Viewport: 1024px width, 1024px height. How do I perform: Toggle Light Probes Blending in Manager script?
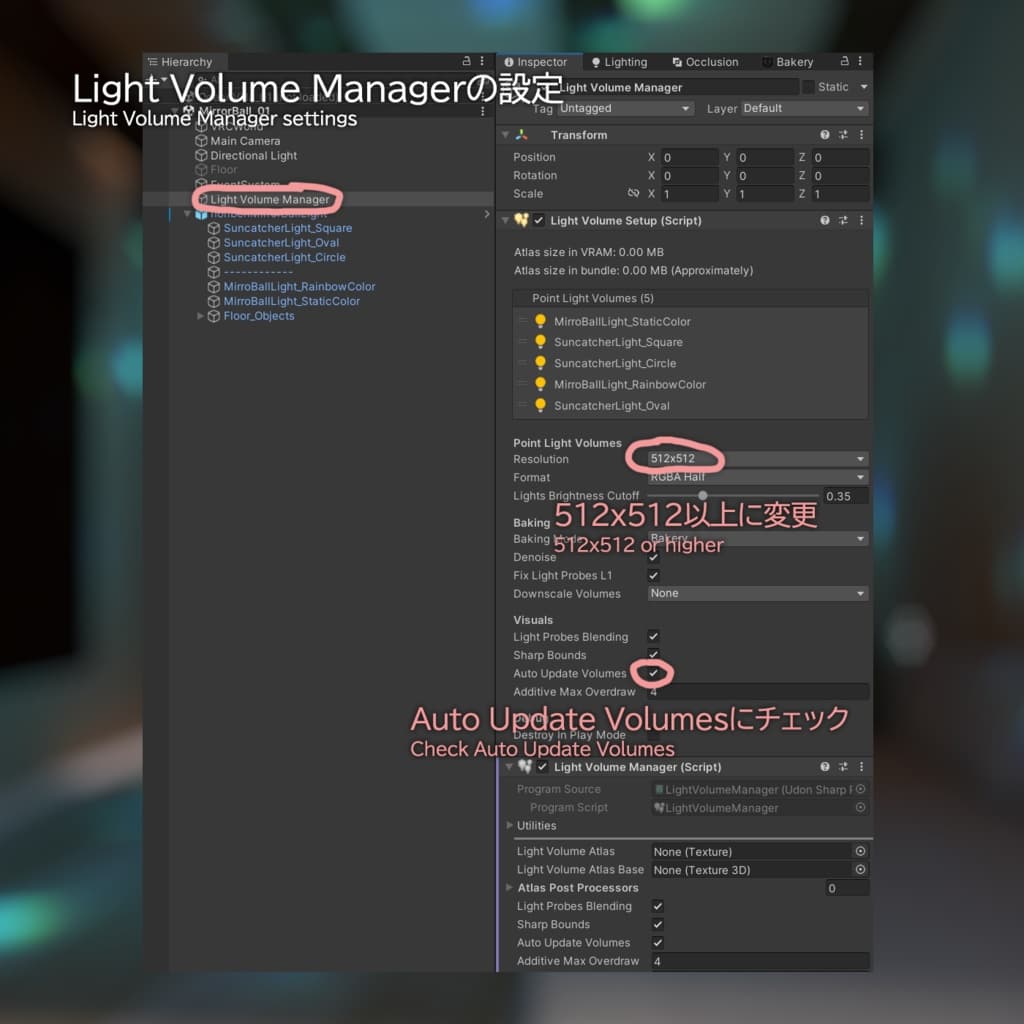coord(658,906)
